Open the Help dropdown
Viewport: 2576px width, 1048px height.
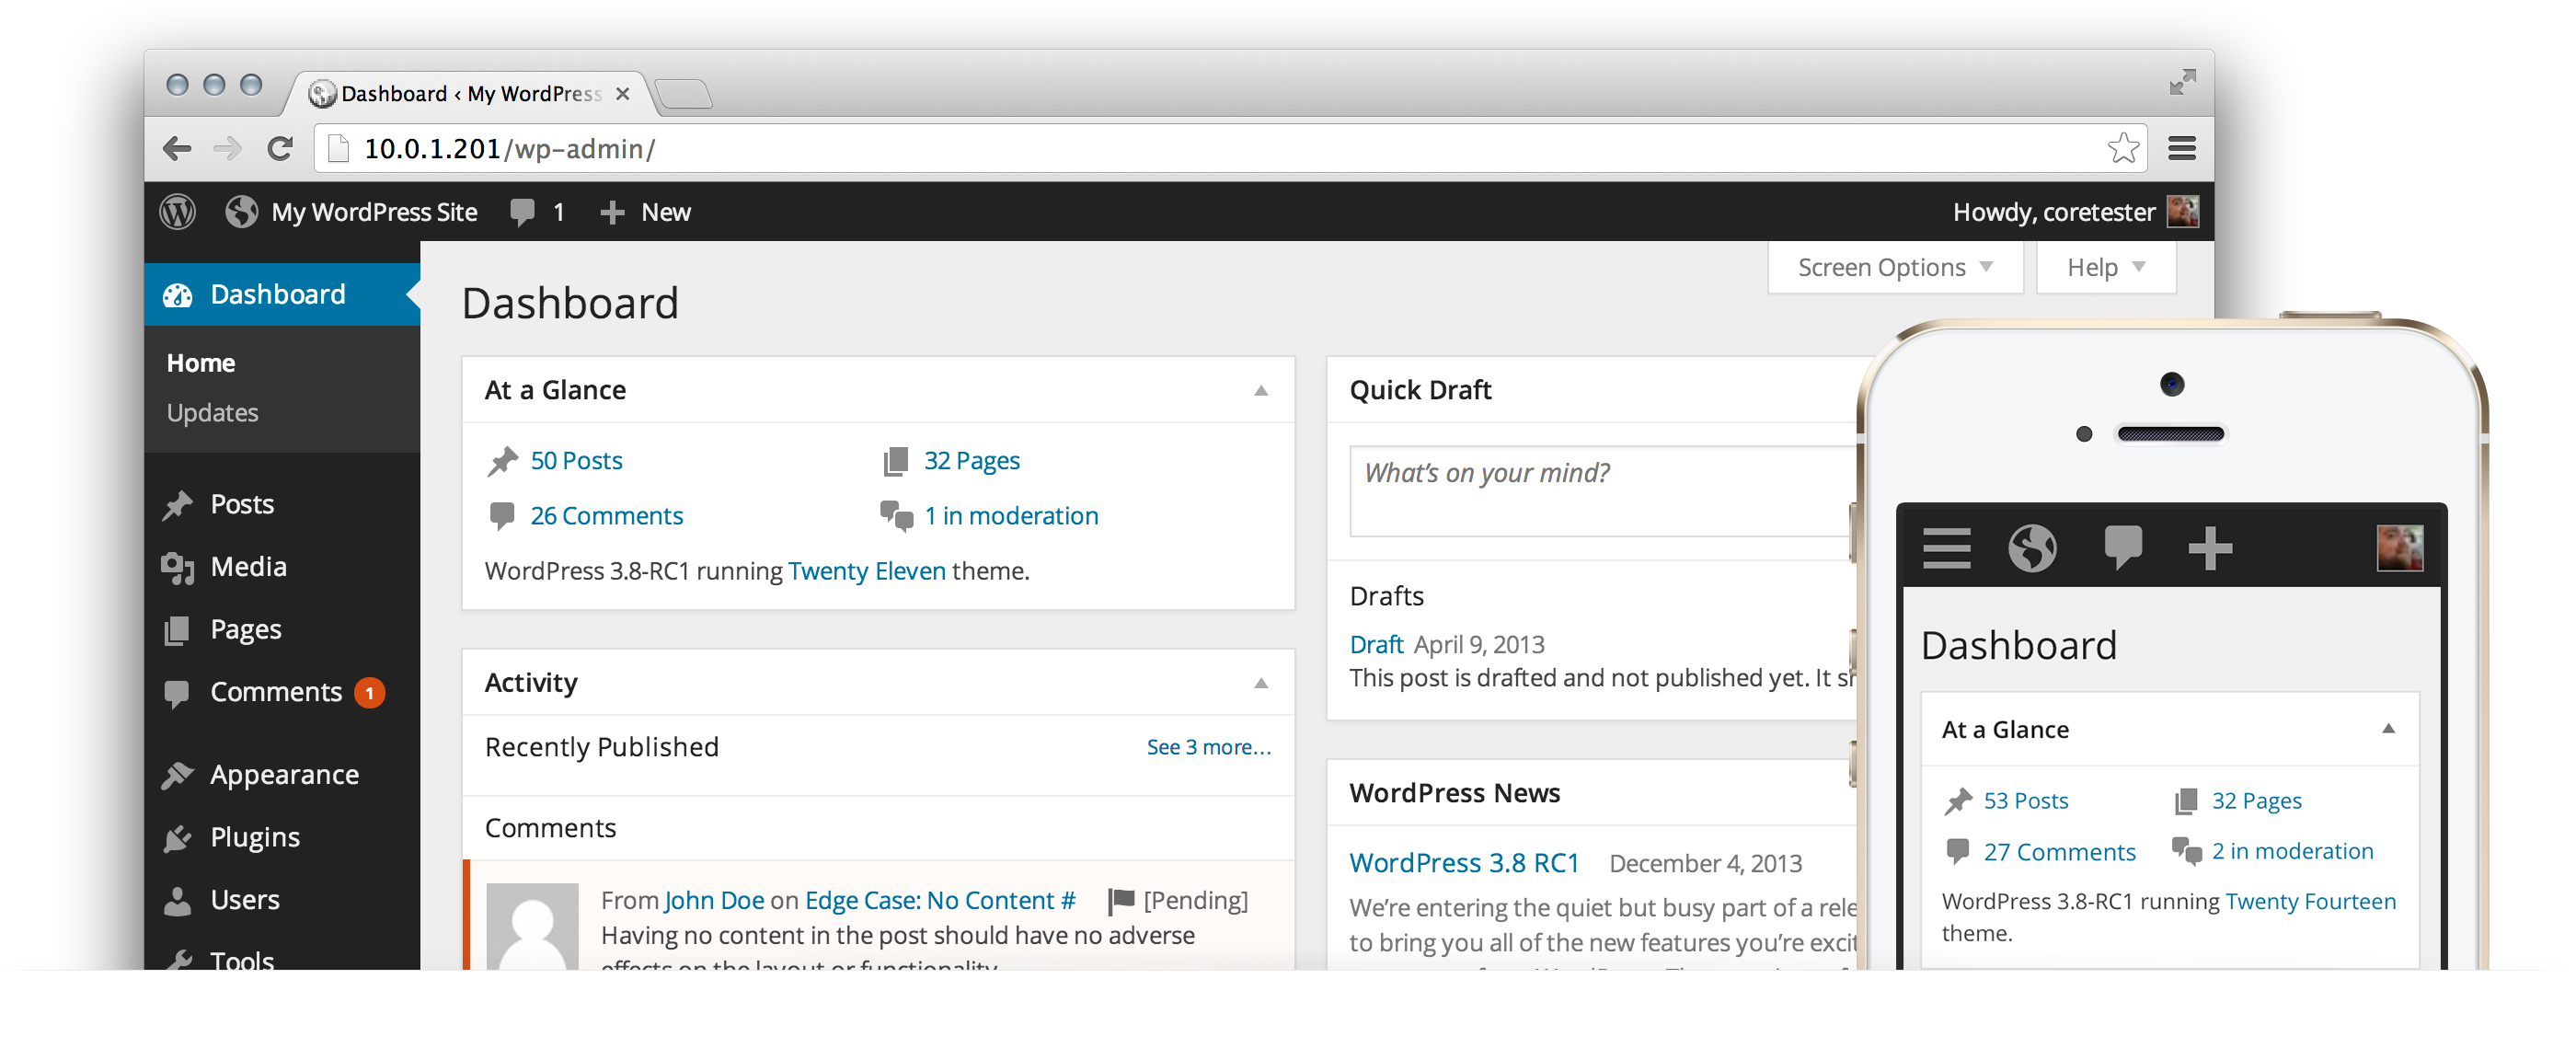(2106, 268)
